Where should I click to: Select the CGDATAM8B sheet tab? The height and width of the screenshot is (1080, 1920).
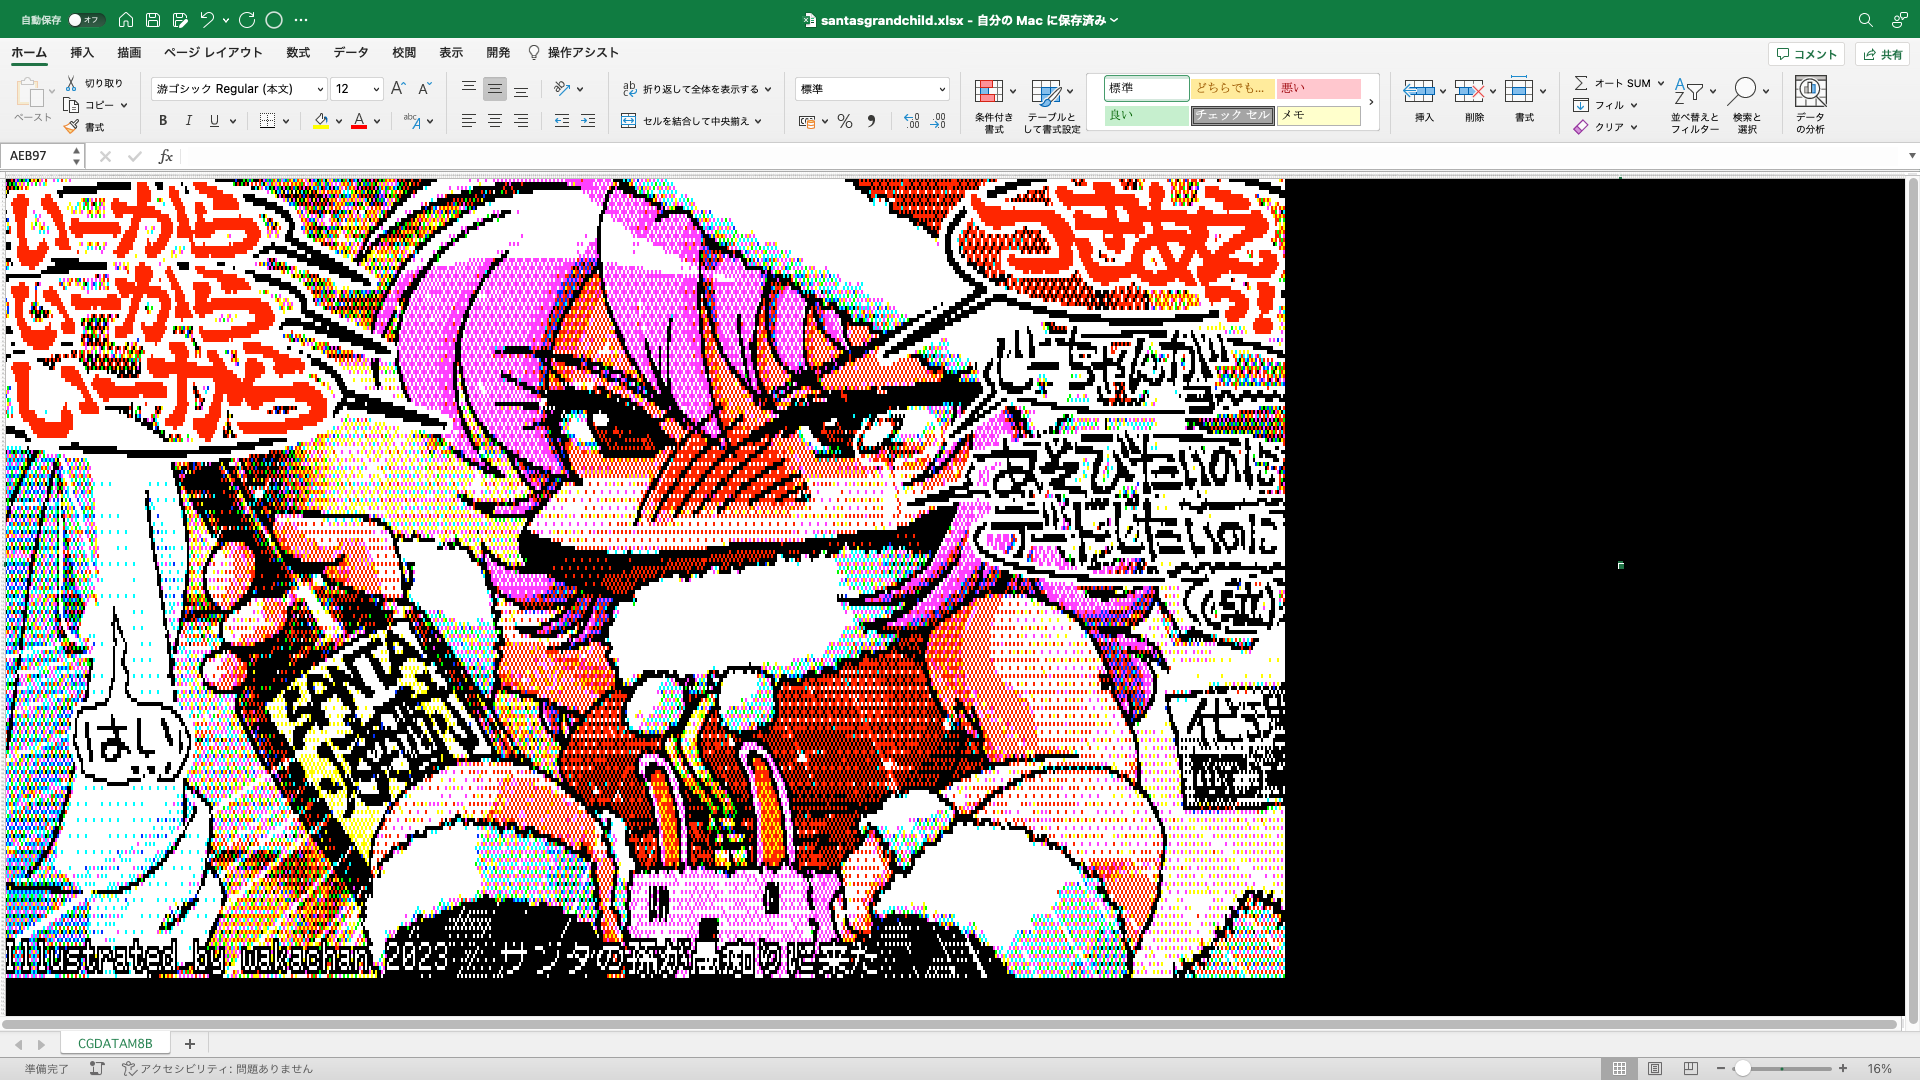coord(115,1043)
